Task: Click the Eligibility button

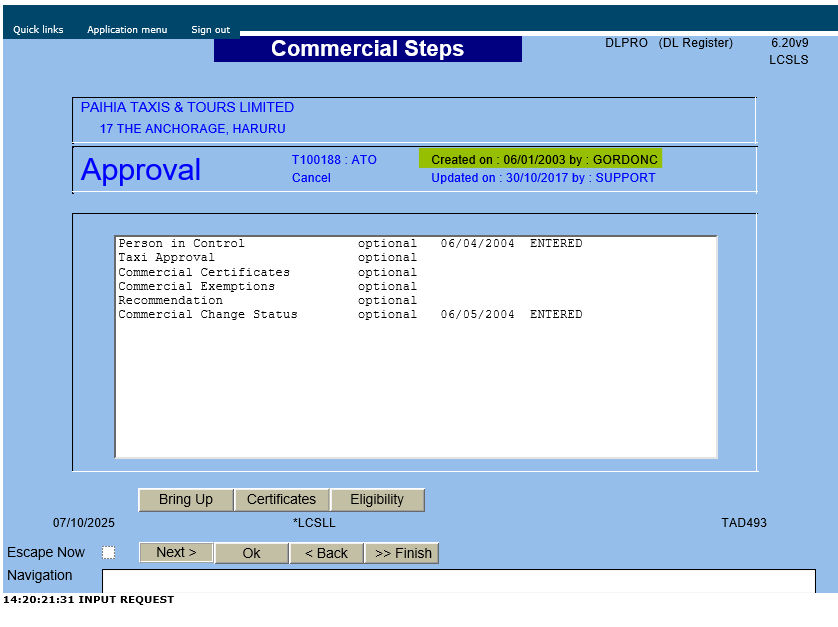Action: [377, 500]
